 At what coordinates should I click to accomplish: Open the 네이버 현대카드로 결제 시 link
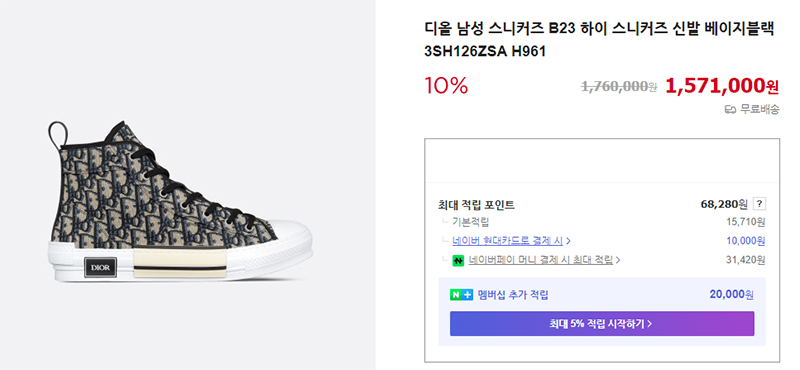pyautogui.click(x=508, y=240)
